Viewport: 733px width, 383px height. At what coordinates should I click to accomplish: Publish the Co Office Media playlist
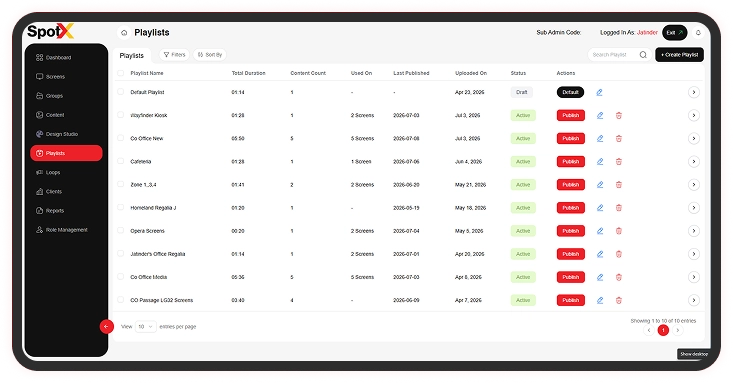(570, 277)
